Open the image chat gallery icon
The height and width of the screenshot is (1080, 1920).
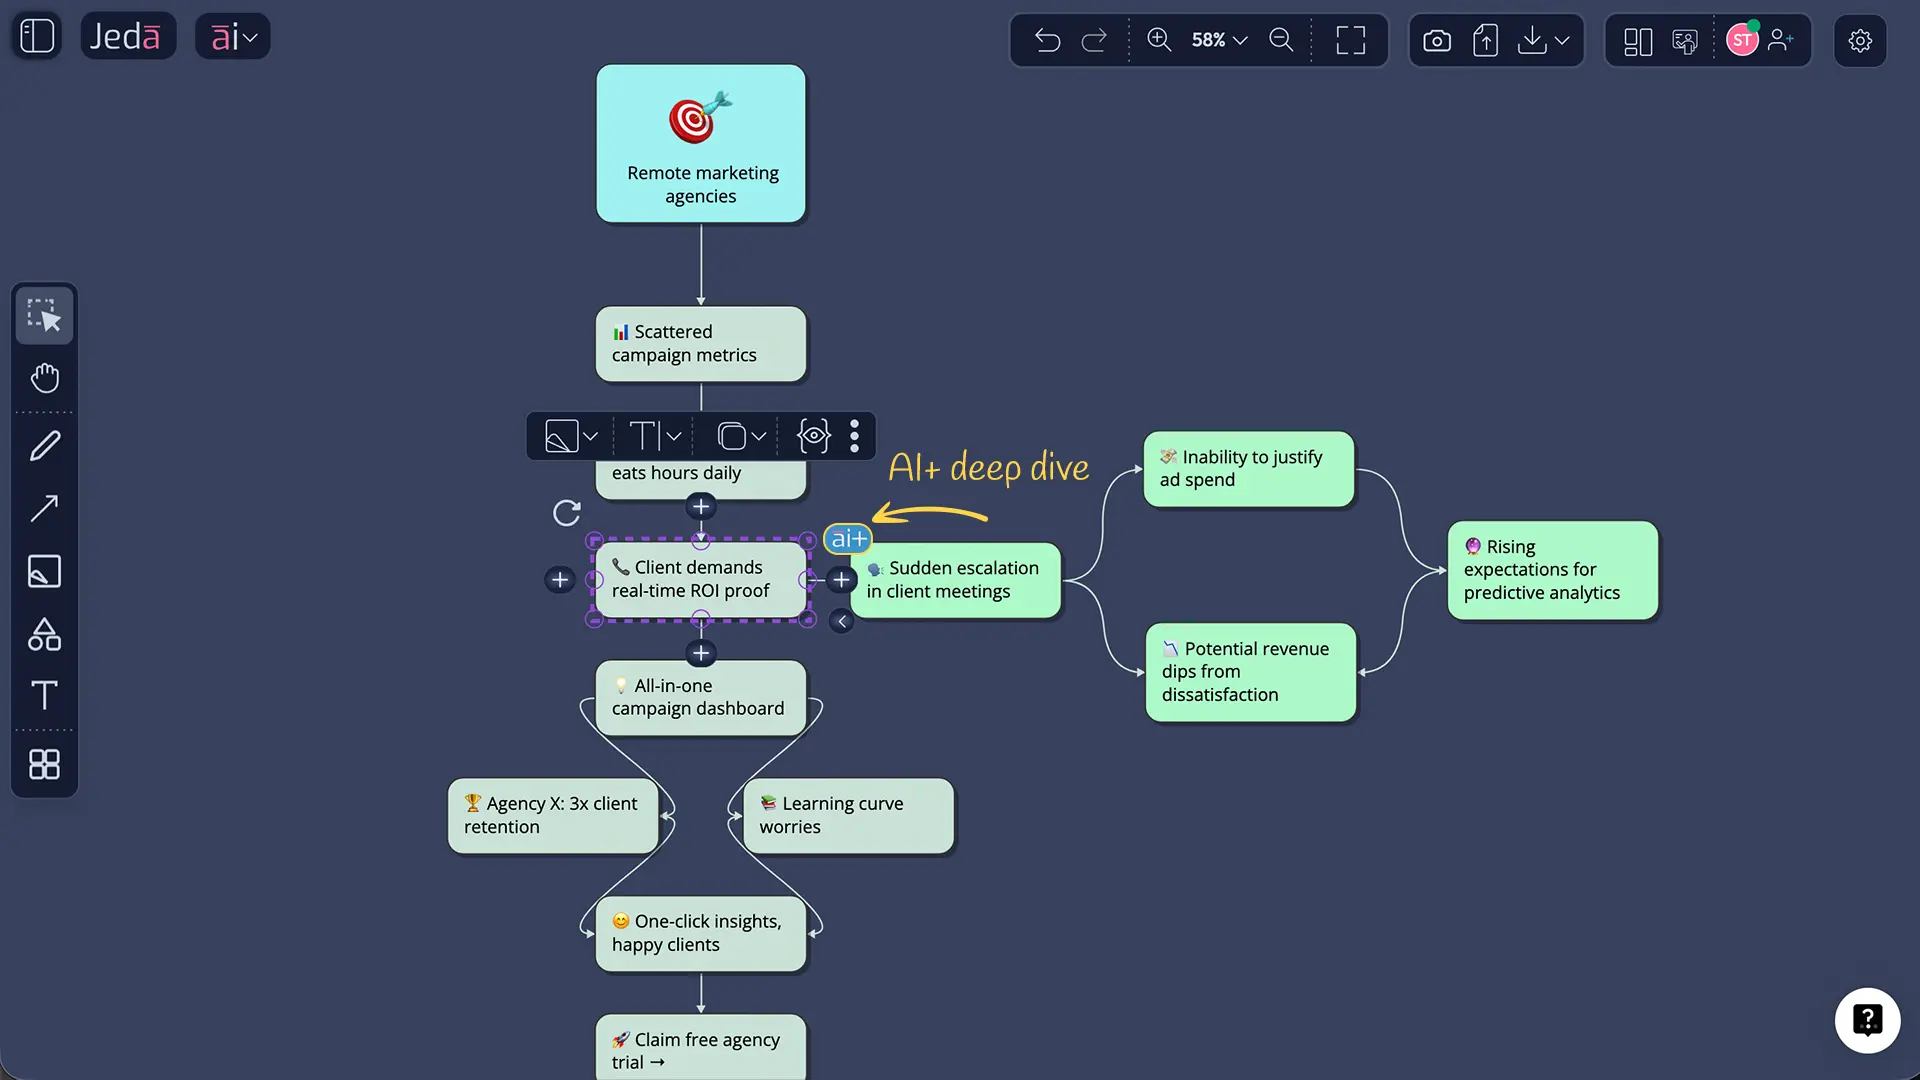[1685, 41]
